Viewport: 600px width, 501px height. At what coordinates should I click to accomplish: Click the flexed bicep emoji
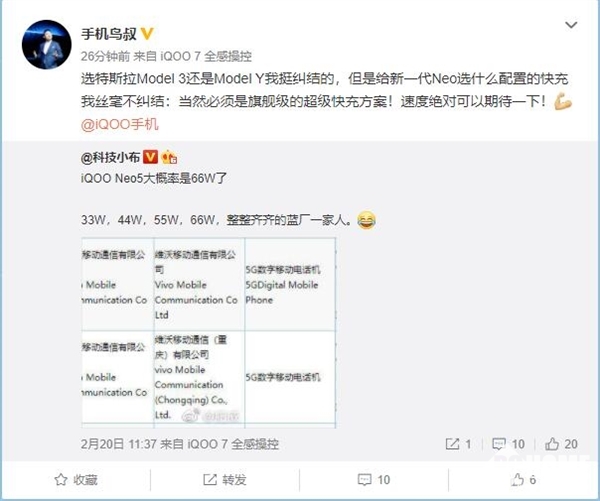click(x=563, y=102)
